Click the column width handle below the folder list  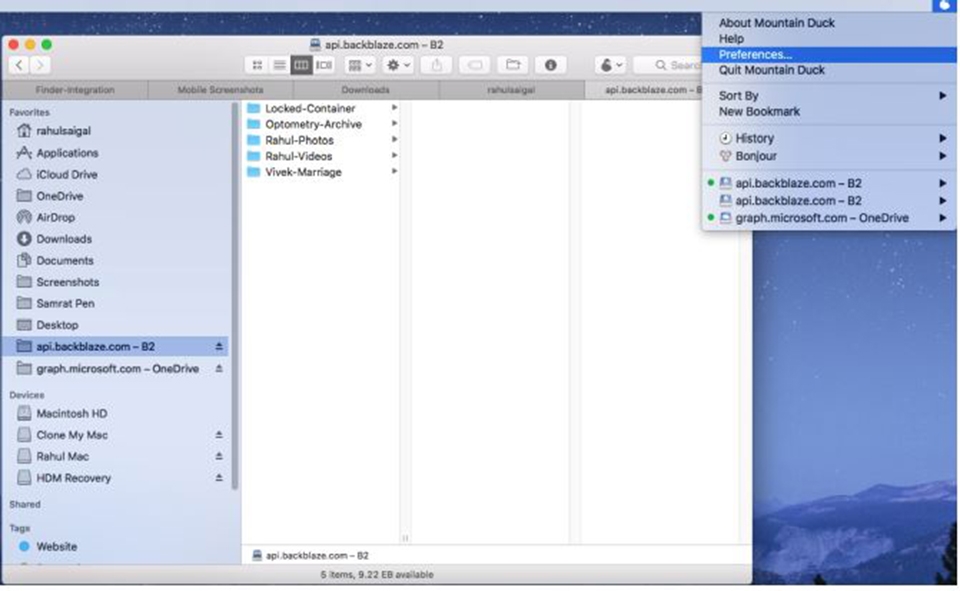click(405, 538)
